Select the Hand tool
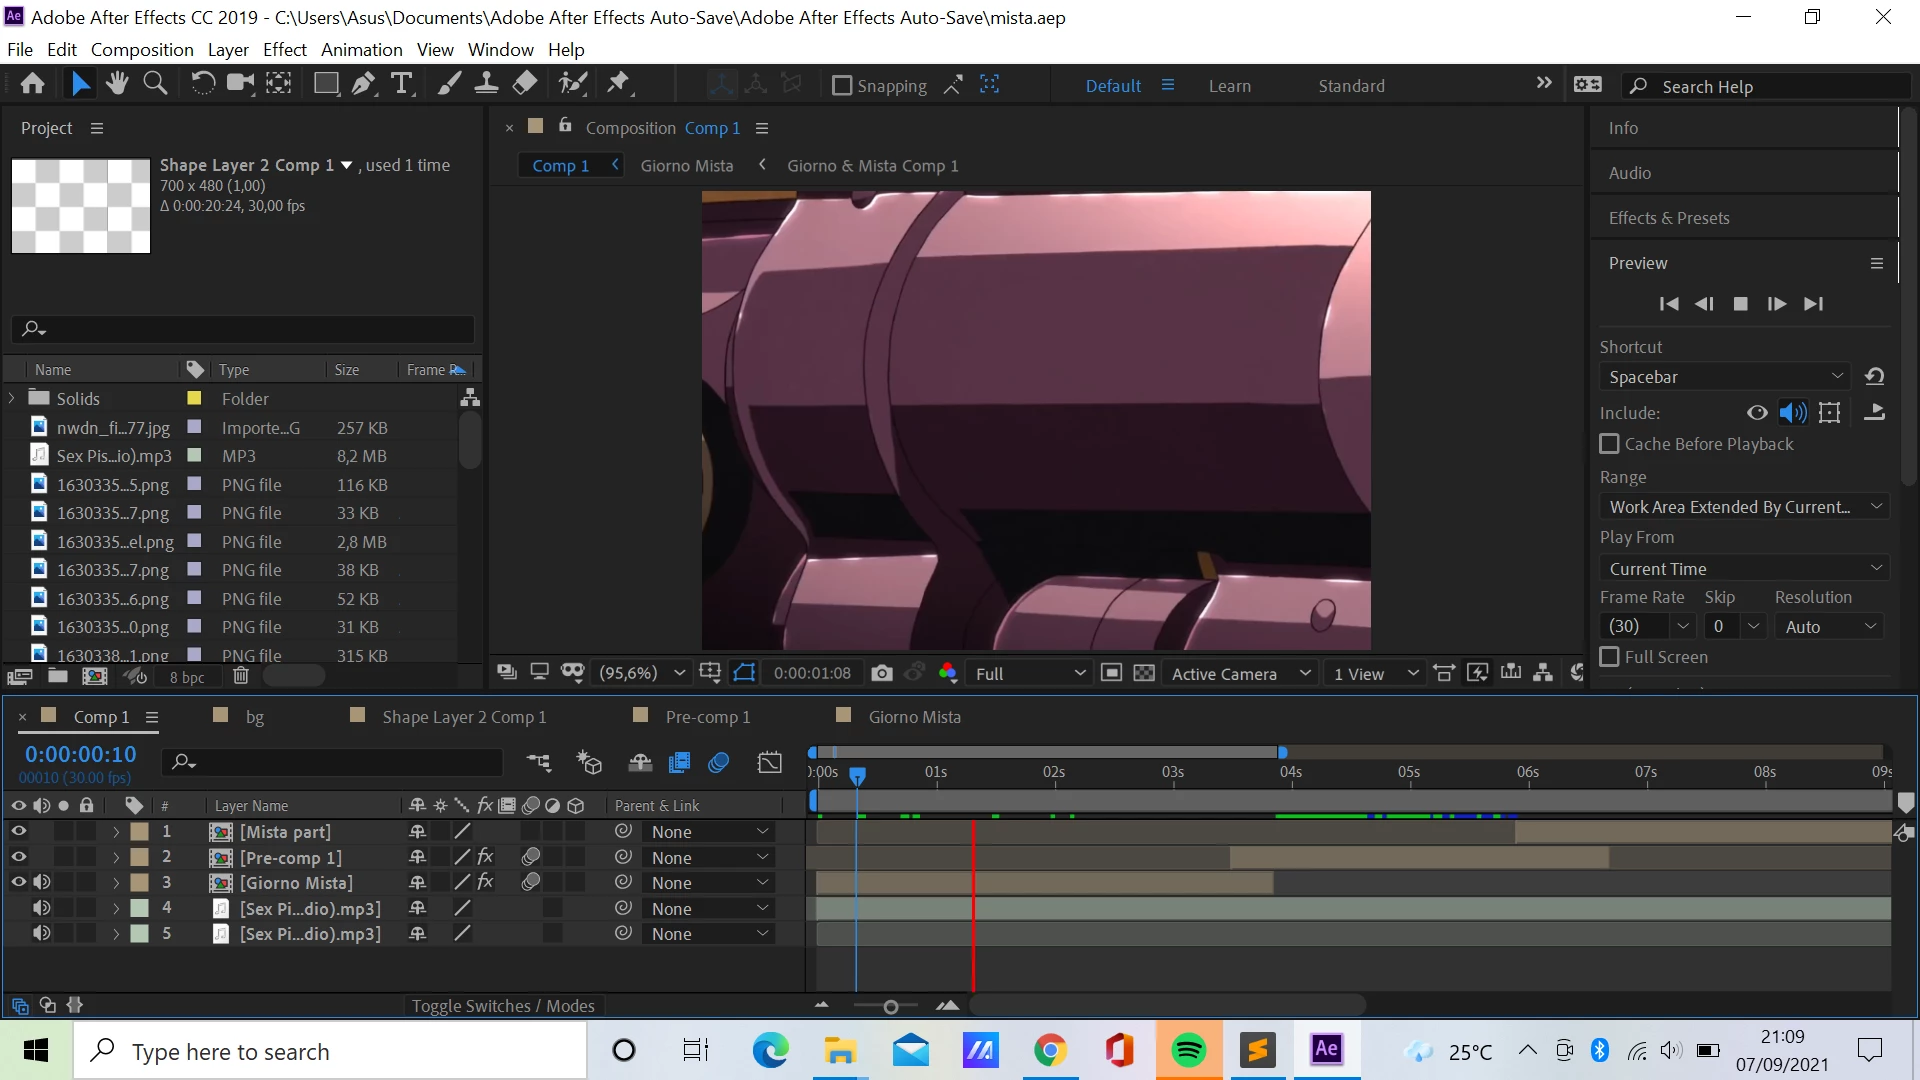The image size is (1920, 1080). [117, 84]
